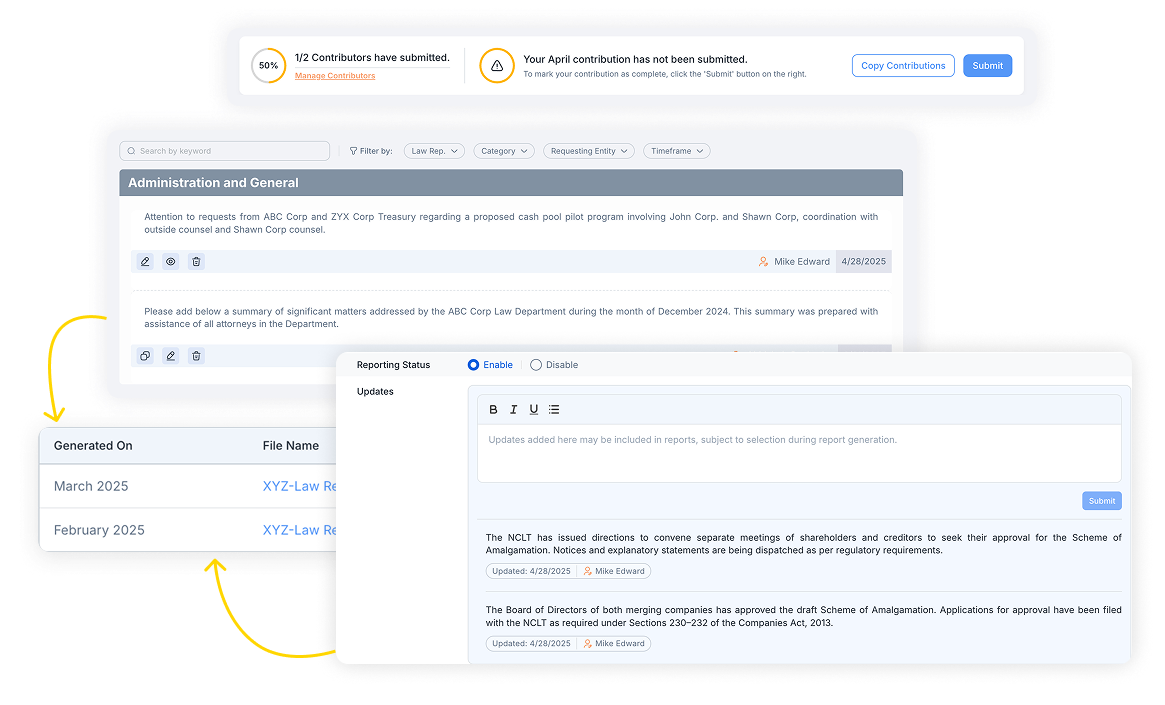Click the Search by keyword field
The width and height of the screenshot is (1165, 705).
point(224,151)
